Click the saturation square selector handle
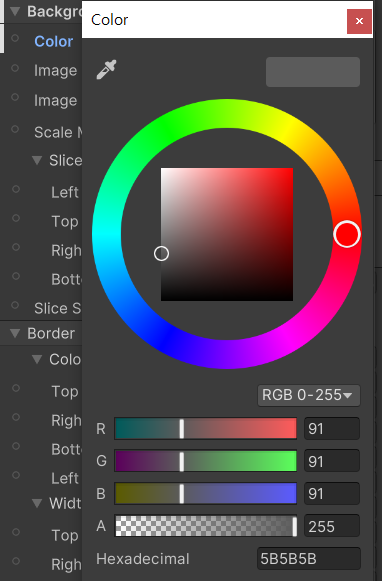The width and height of the screenshot is (382, 581). [x=161, y=253]
